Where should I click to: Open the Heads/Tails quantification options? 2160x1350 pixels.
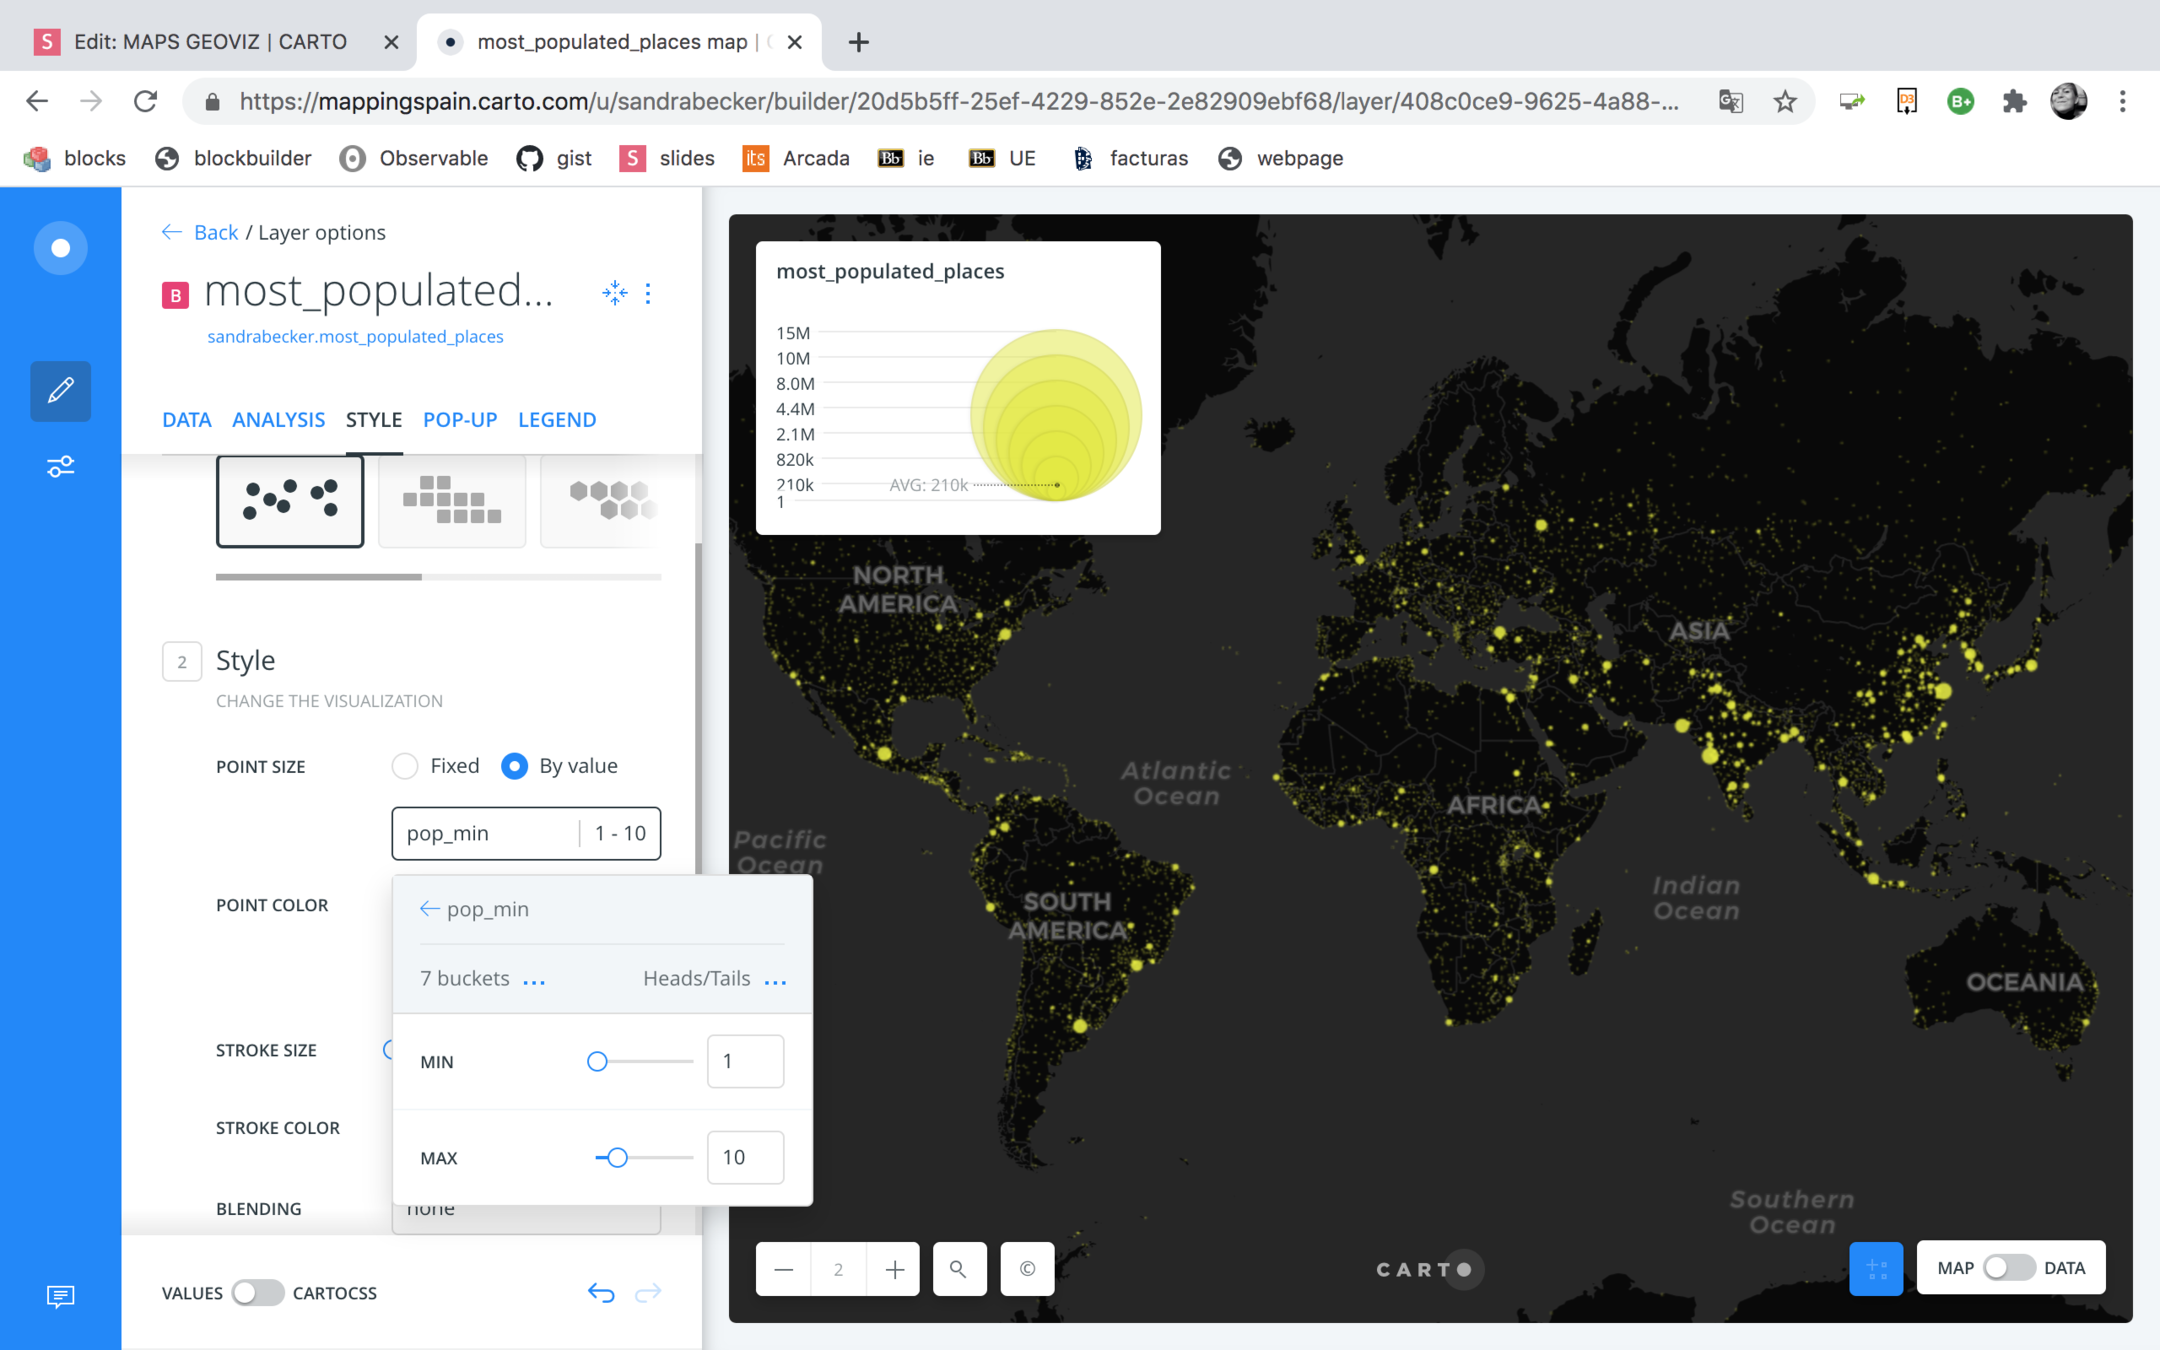point(775,980)
